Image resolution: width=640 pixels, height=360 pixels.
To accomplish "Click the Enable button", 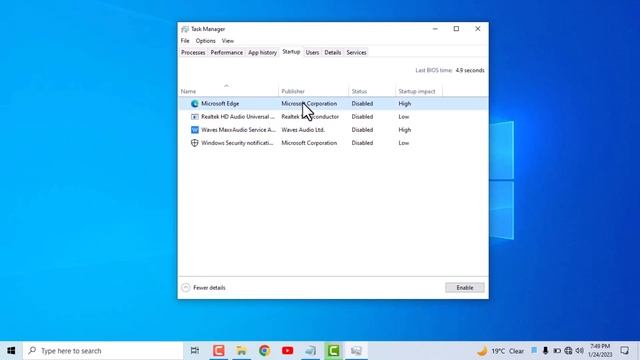I will (x=464, y=288).
